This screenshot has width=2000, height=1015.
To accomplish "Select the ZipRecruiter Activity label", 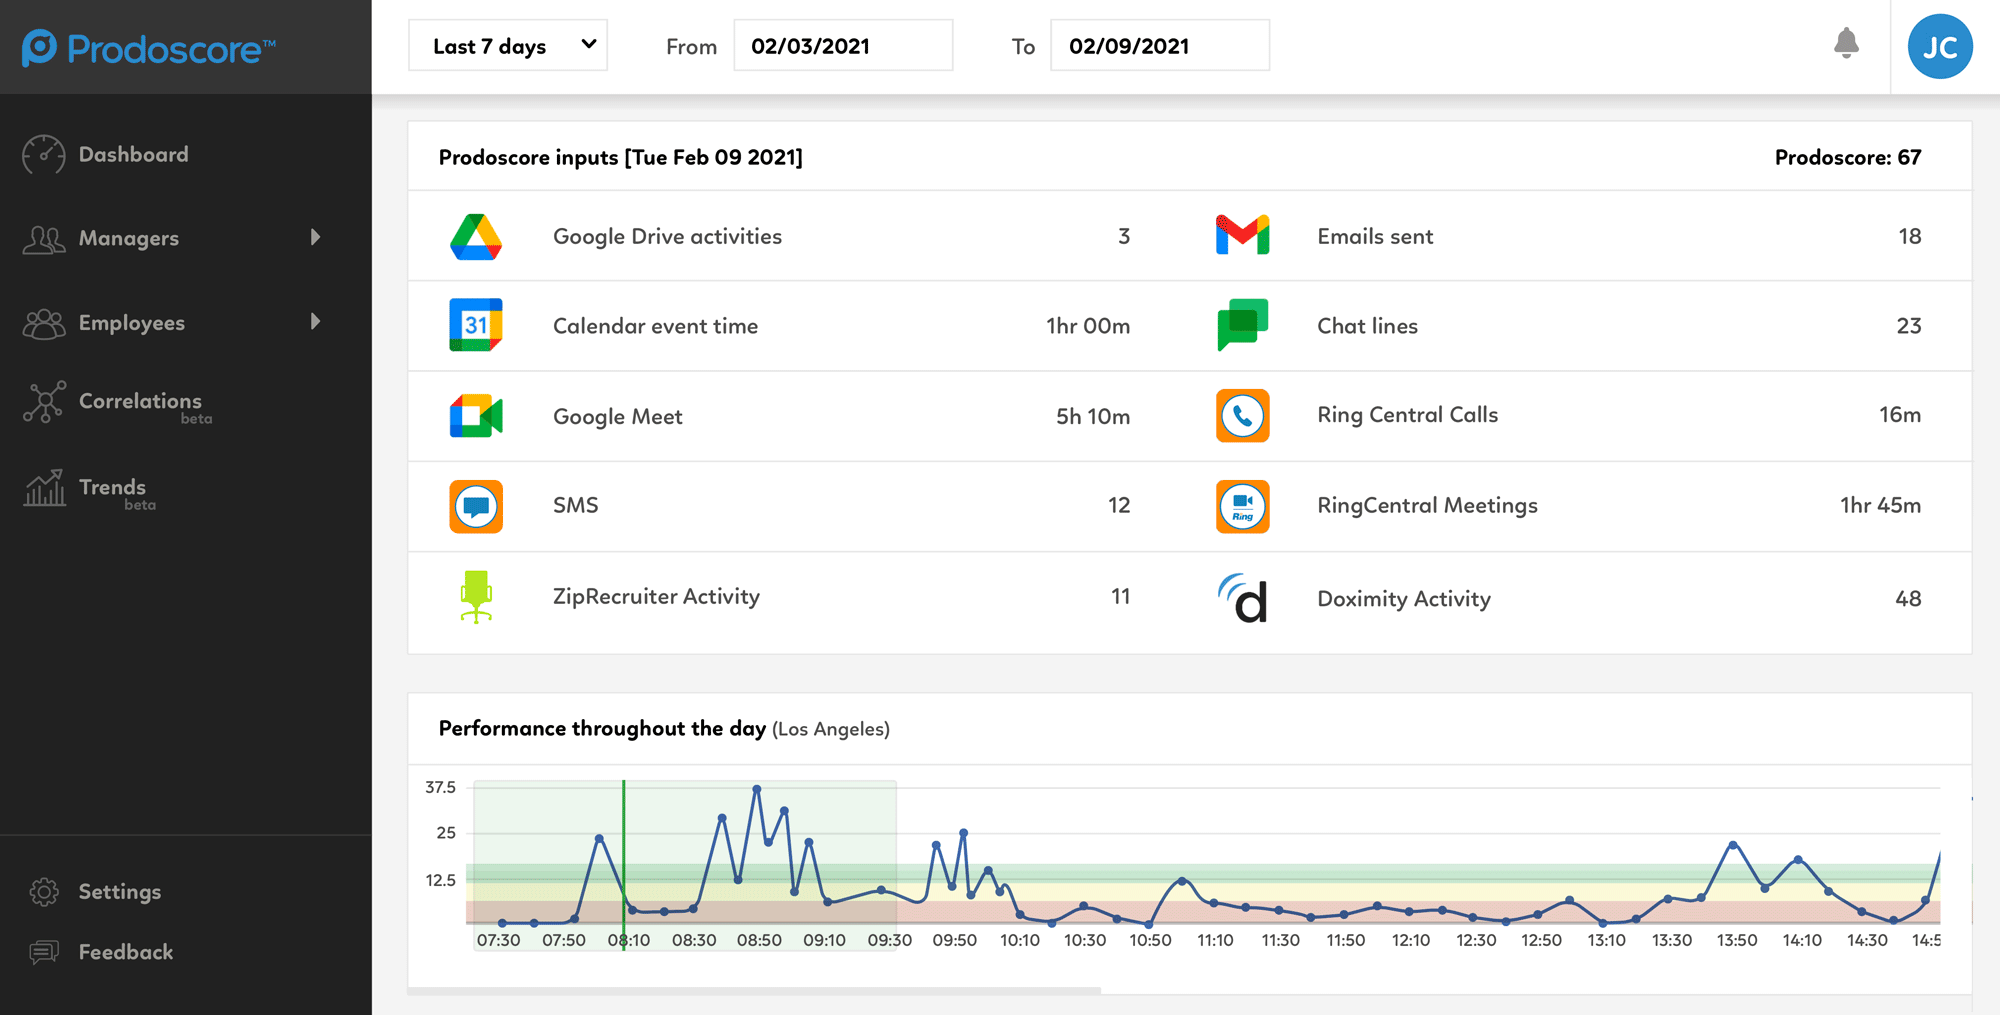I will click(x=656, y=597).
